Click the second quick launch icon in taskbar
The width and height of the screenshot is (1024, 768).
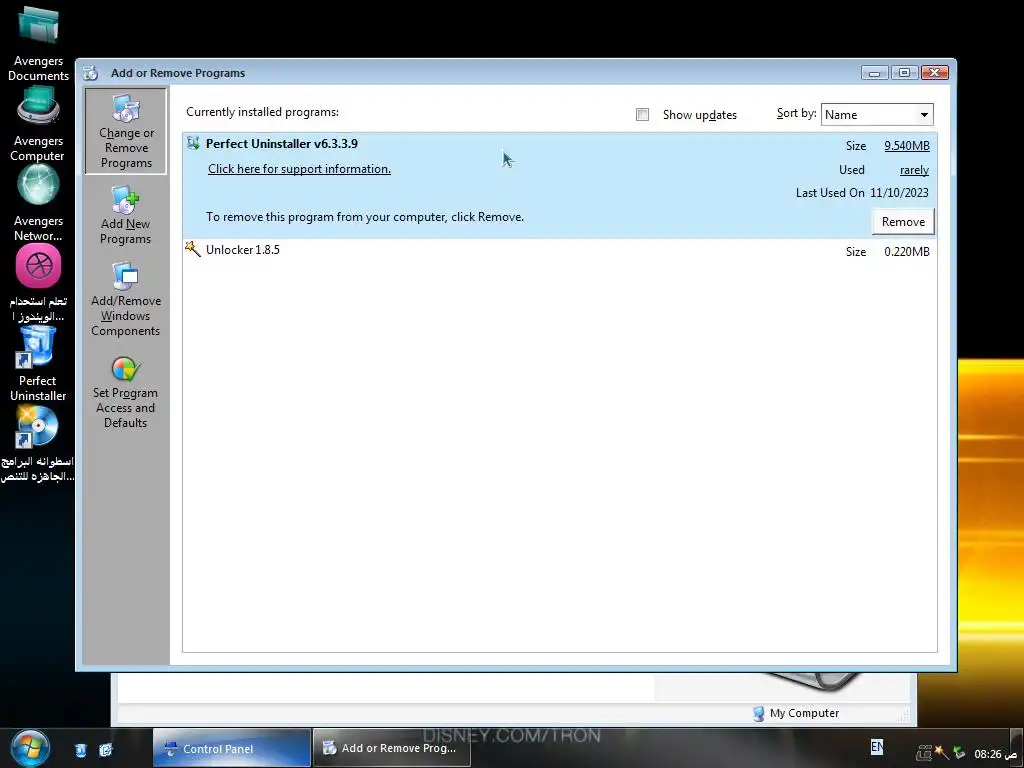tap(106, 749)
